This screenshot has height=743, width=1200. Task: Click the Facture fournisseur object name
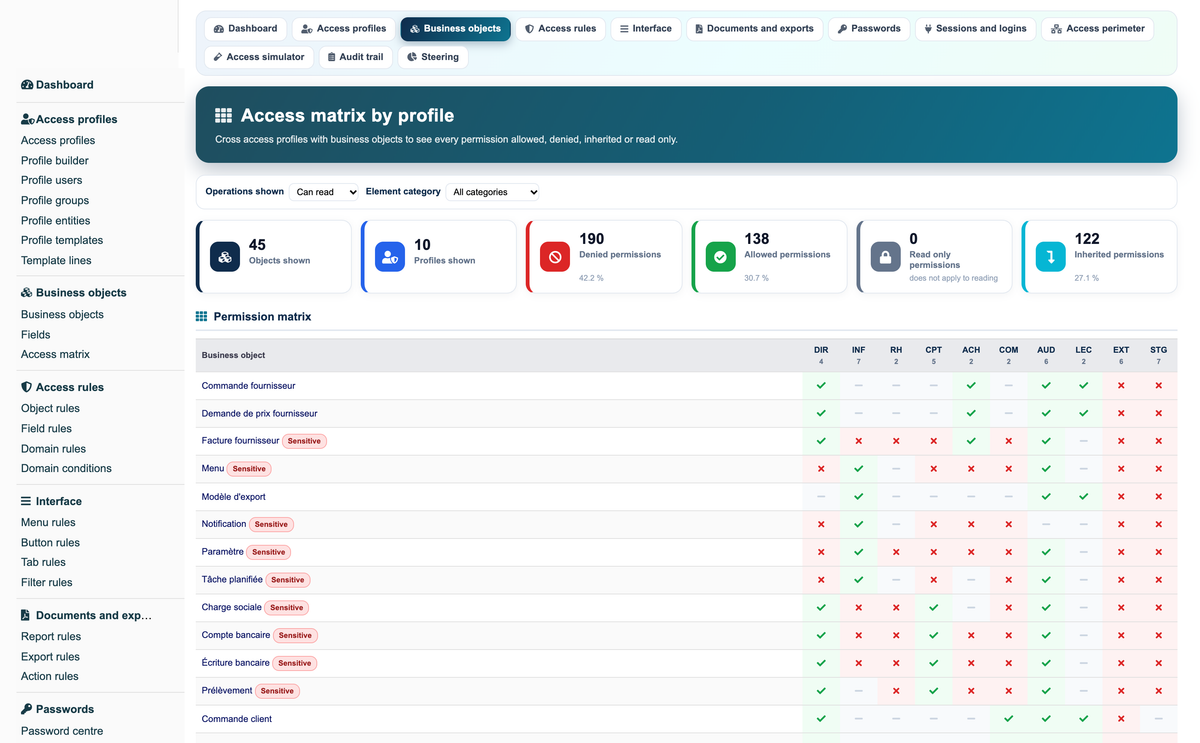tap(240, 441)
